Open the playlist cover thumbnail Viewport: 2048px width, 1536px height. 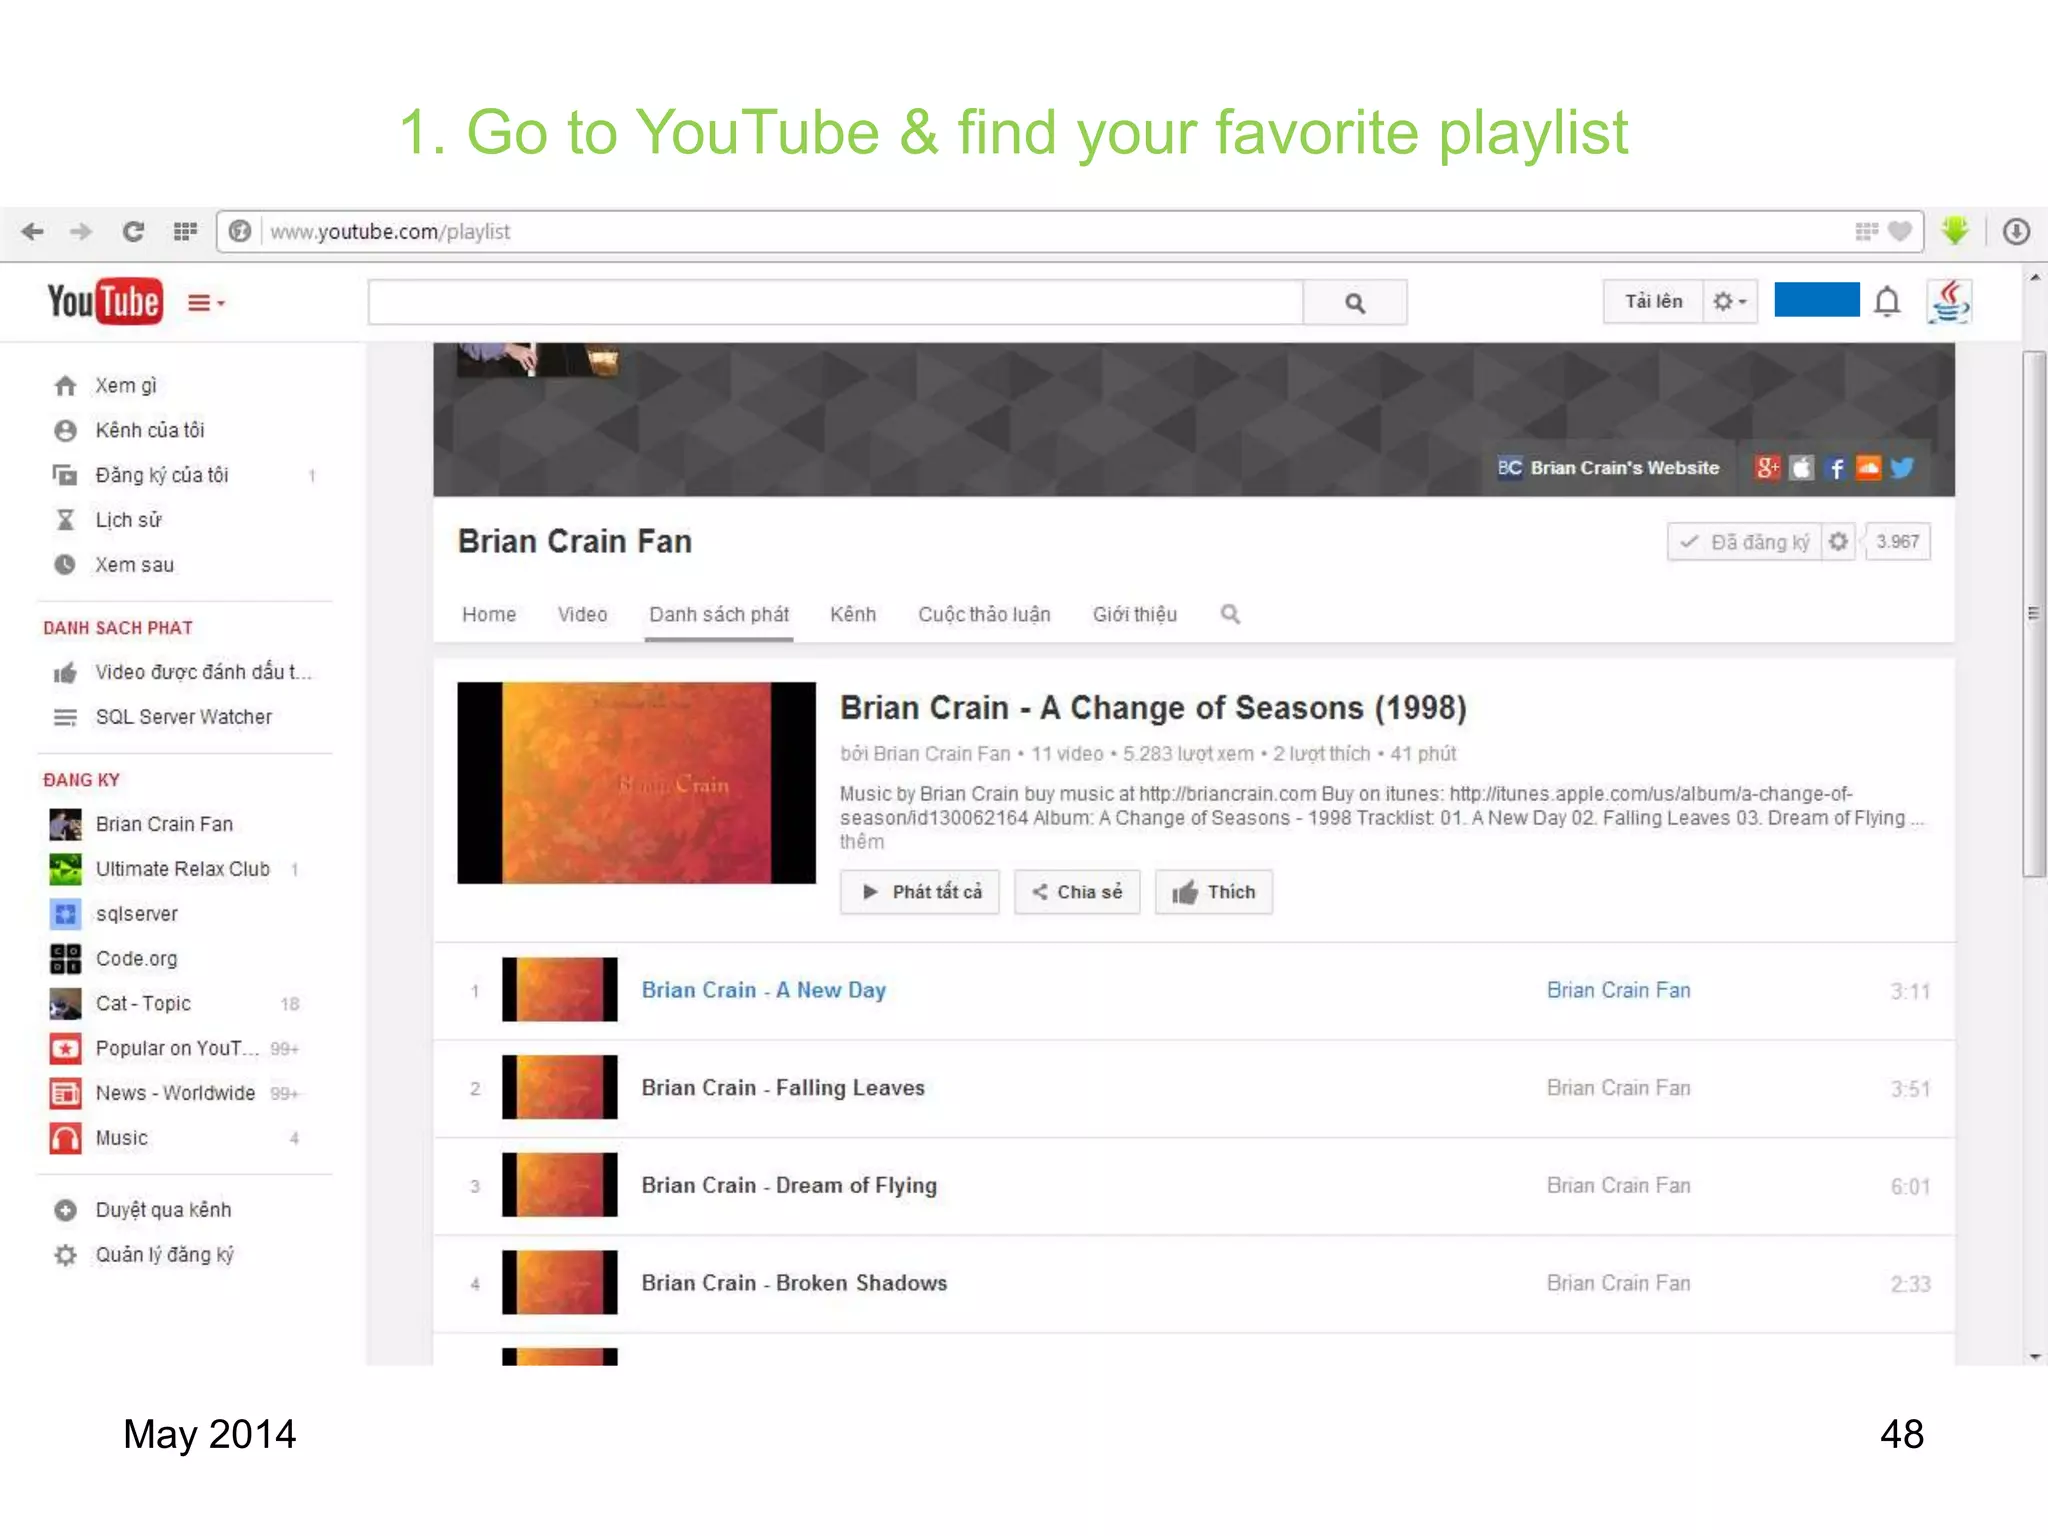[636, 783]
